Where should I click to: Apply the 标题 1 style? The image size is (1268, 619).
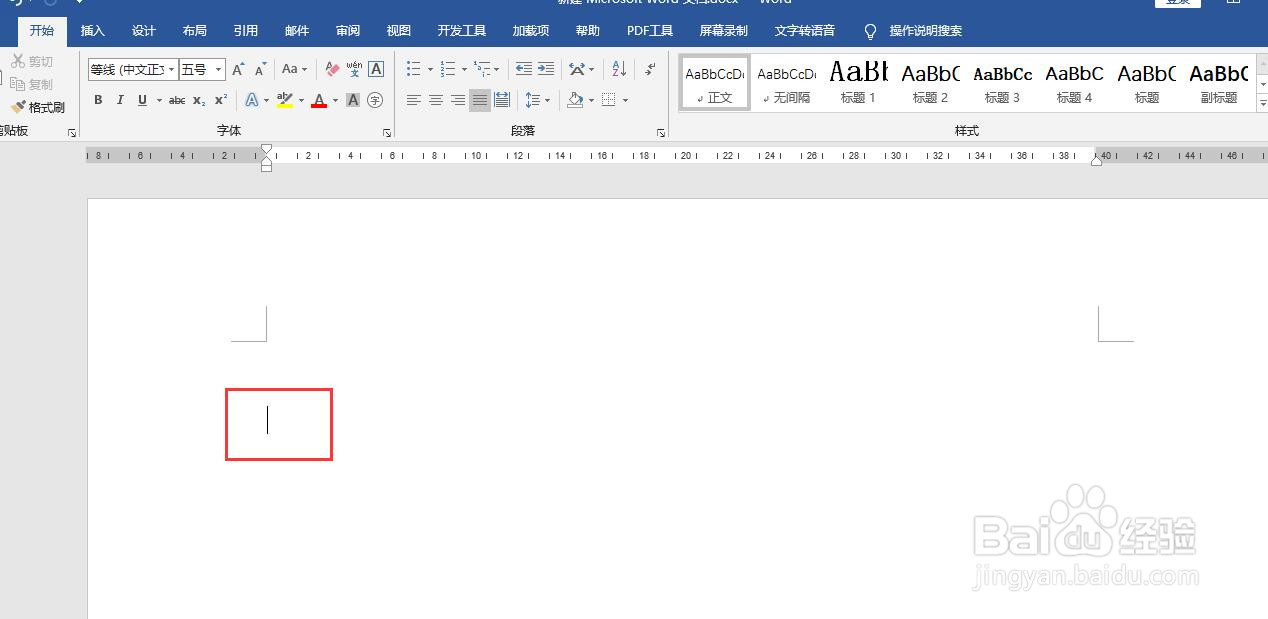(x=858, y=82)
